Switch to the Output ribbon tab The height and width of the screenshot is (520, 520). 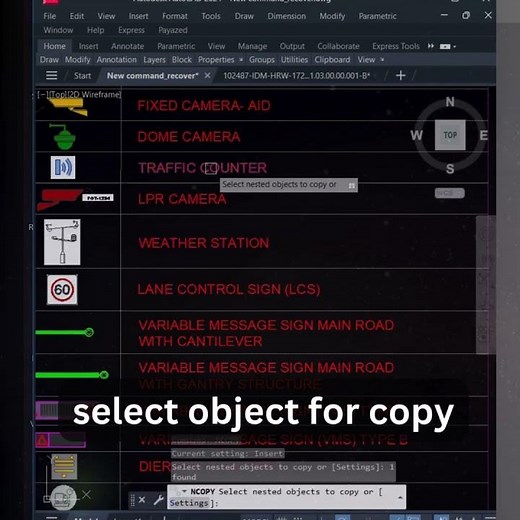(x=292, y=46)
